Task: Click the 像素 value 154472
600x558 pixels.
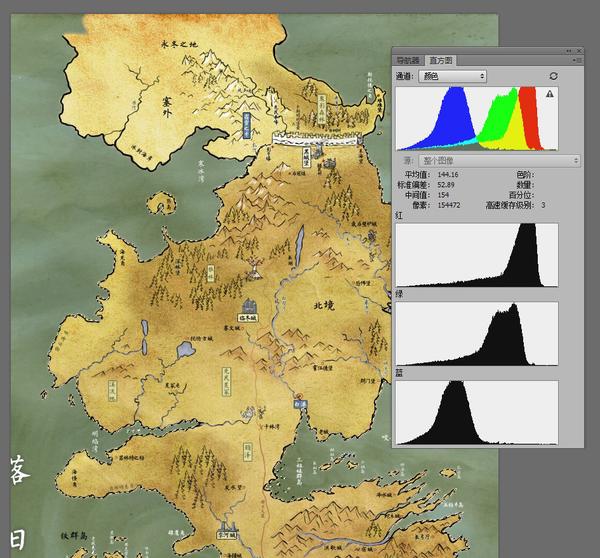Action: [x=449, y=205]
